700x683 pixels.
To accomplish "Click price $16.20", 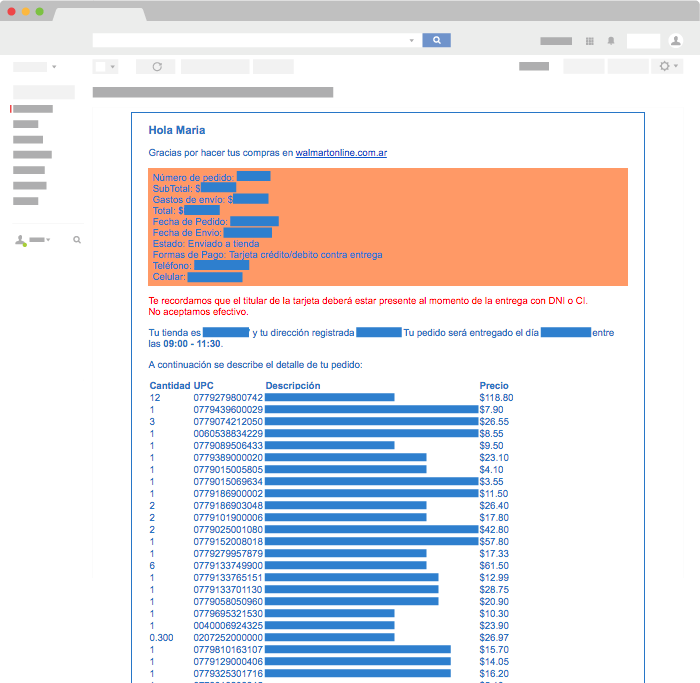I will [494, 674].
